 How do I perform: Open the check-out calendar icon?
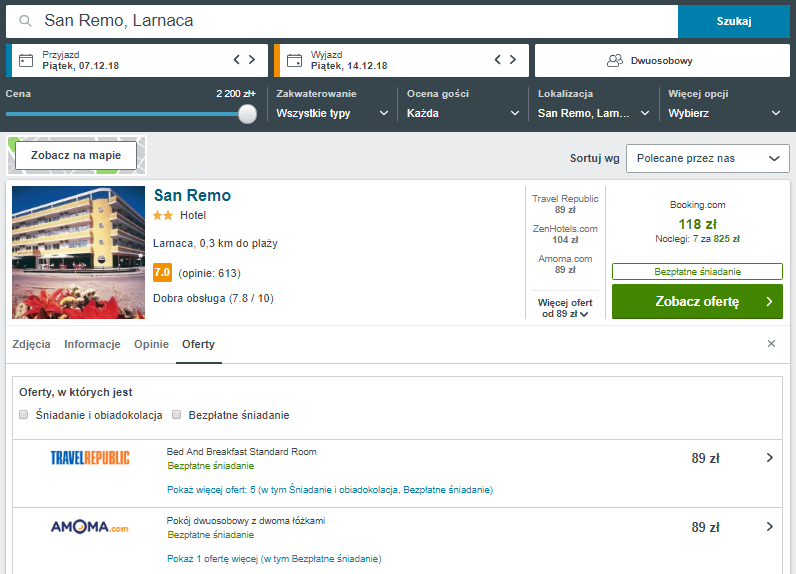pyautogui.click(x=294, y=60)
